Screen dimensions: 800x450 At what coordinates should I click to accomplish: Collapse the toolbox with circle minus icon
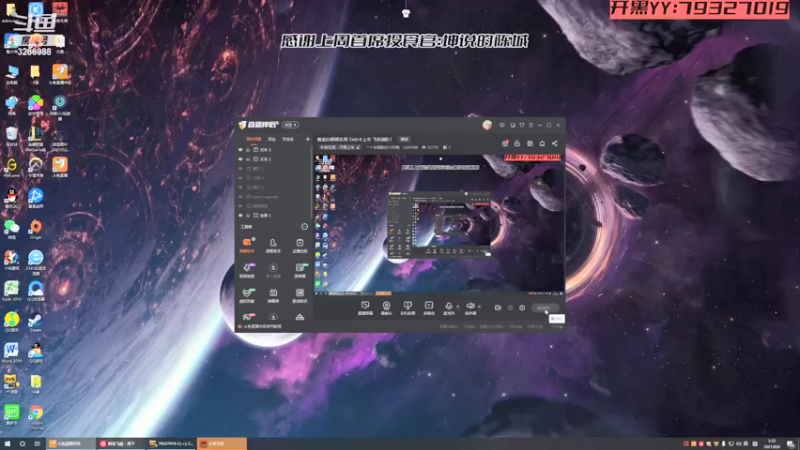[305, 227]
